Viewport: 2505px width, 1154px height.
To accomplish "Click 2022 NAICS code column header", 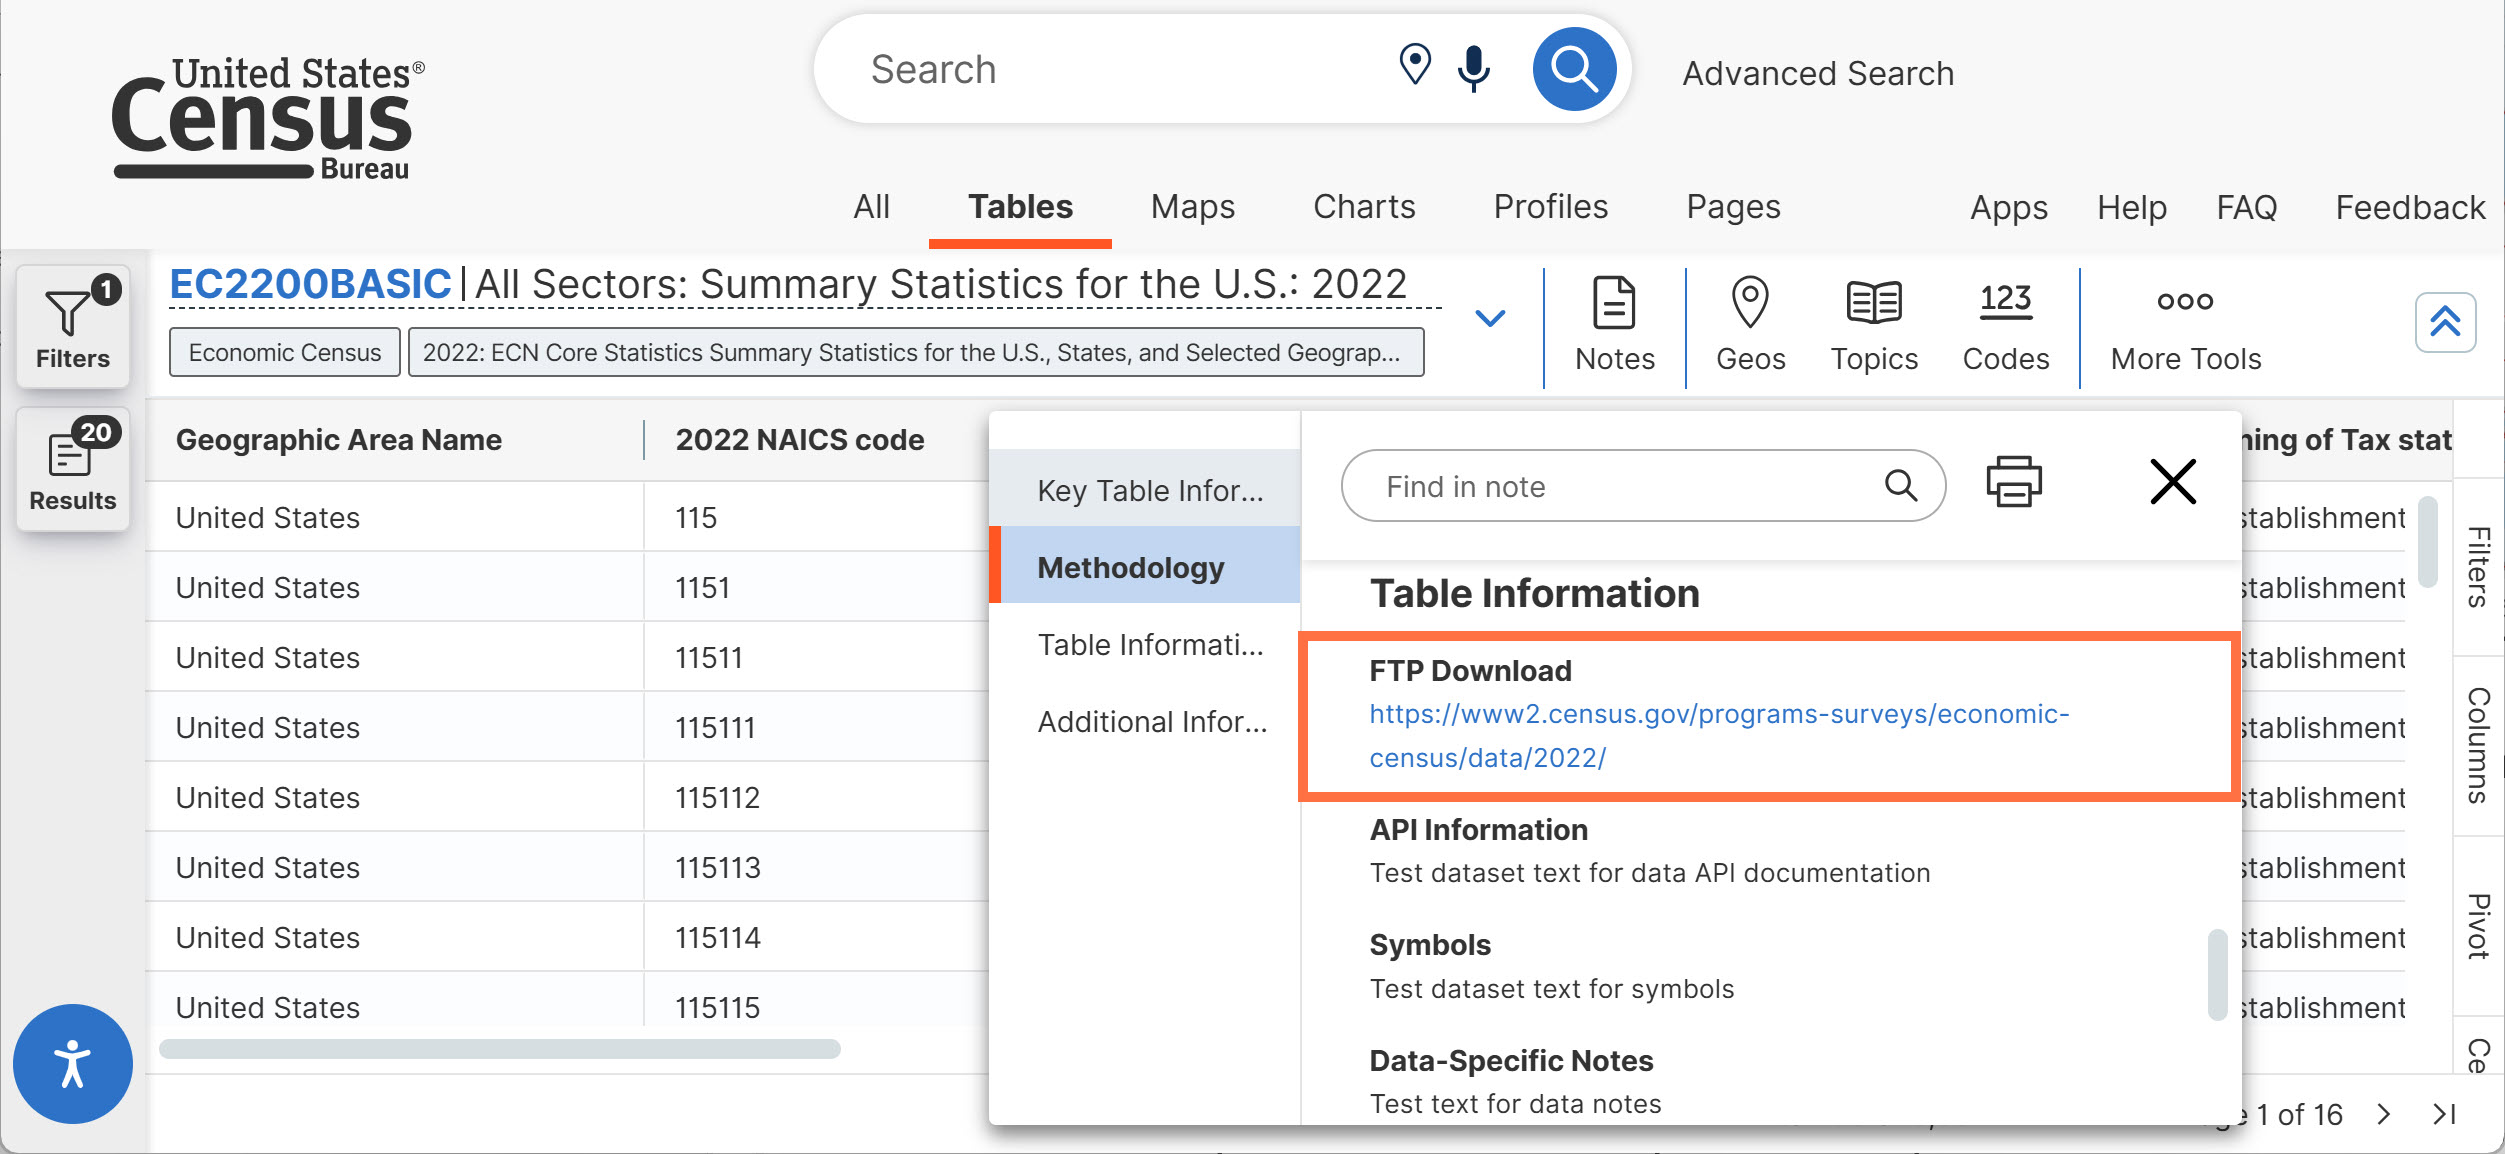I will click(x=799, y=440).
